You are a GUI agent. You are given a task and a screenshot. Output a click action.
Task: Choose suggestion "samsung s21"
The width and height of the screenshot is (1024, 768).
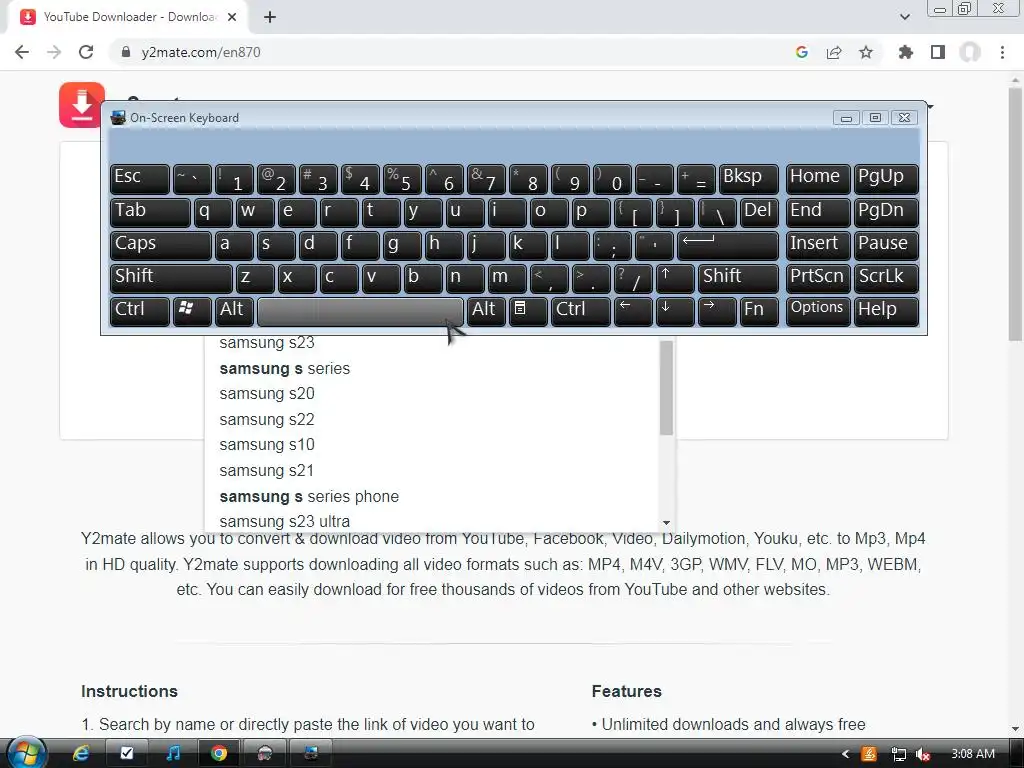click(x=432, y=470)
